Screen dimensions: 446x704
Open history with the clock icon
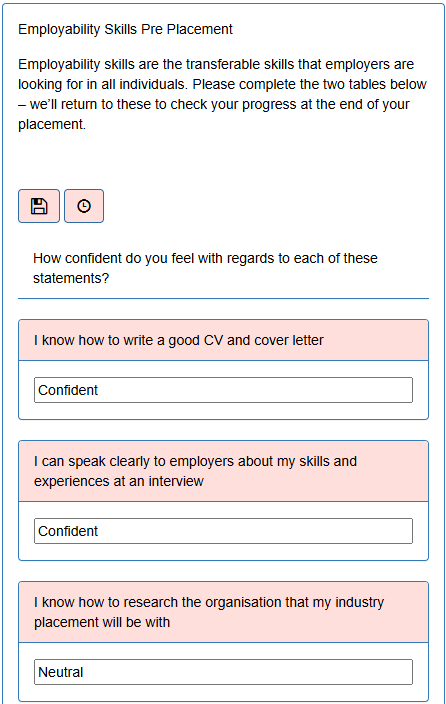(84, 206)
